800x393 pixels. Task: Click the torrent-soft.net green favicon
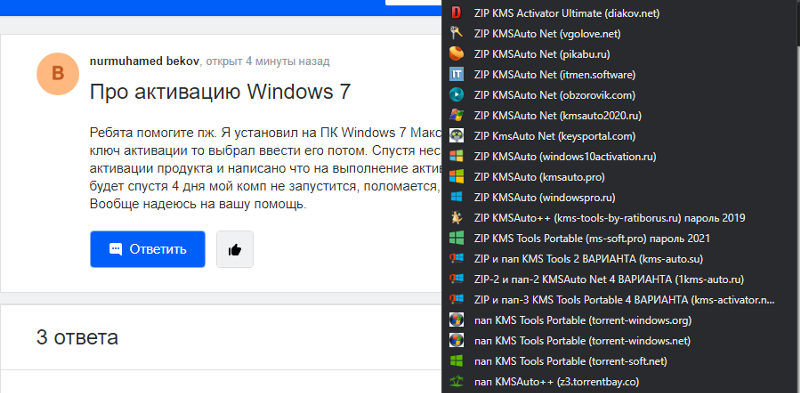point(456,361)
